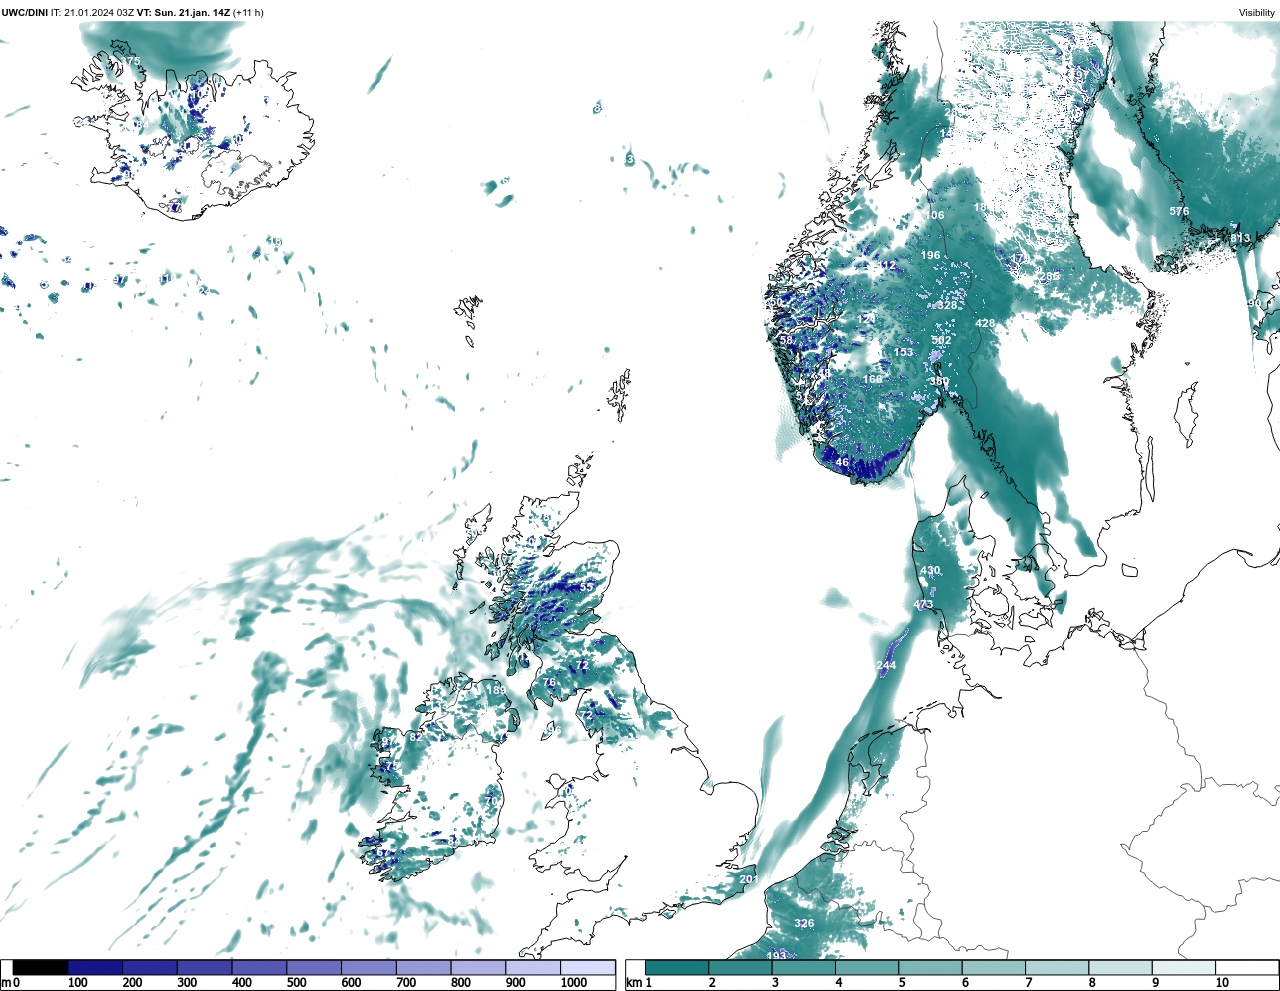
Task: Click the dark blue 100–200 m legend swatch
Action: click(95, 967)
